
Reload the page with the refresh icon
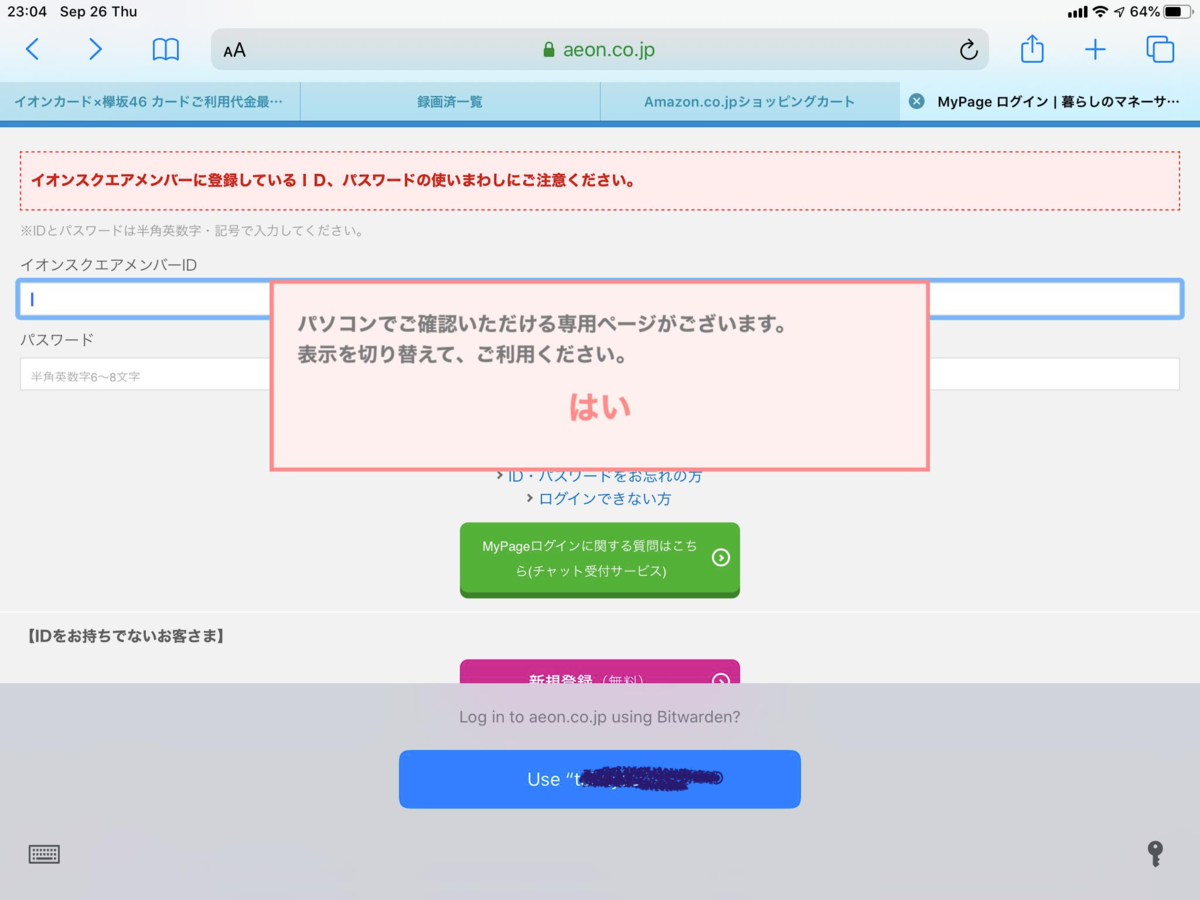(968, 50)
